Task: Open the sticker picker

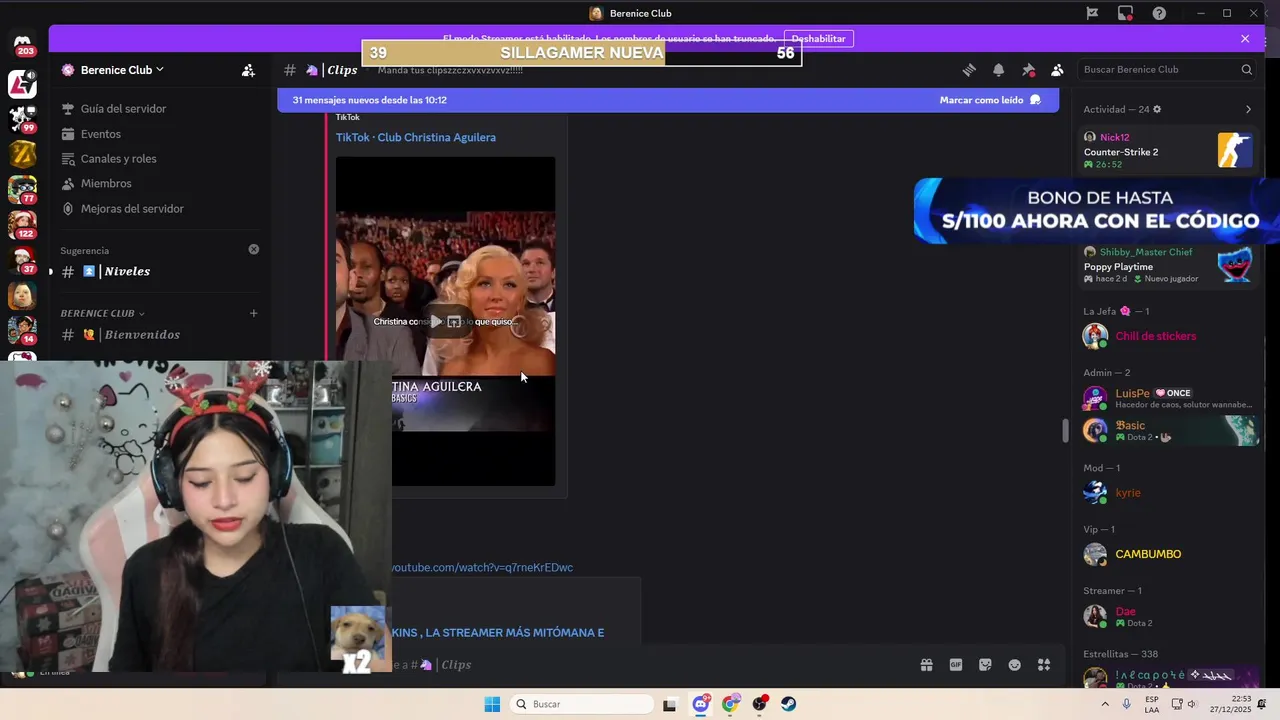Action: [985, 665]
